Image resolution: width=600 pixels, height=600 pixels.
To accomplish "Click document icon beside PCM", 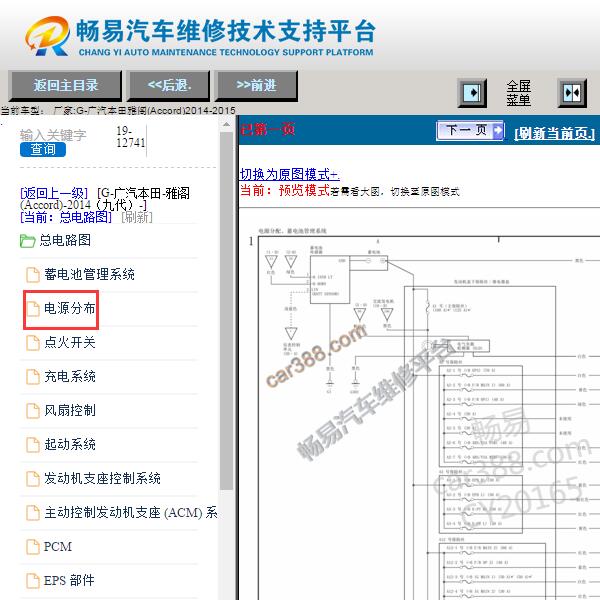I will 33,547.
